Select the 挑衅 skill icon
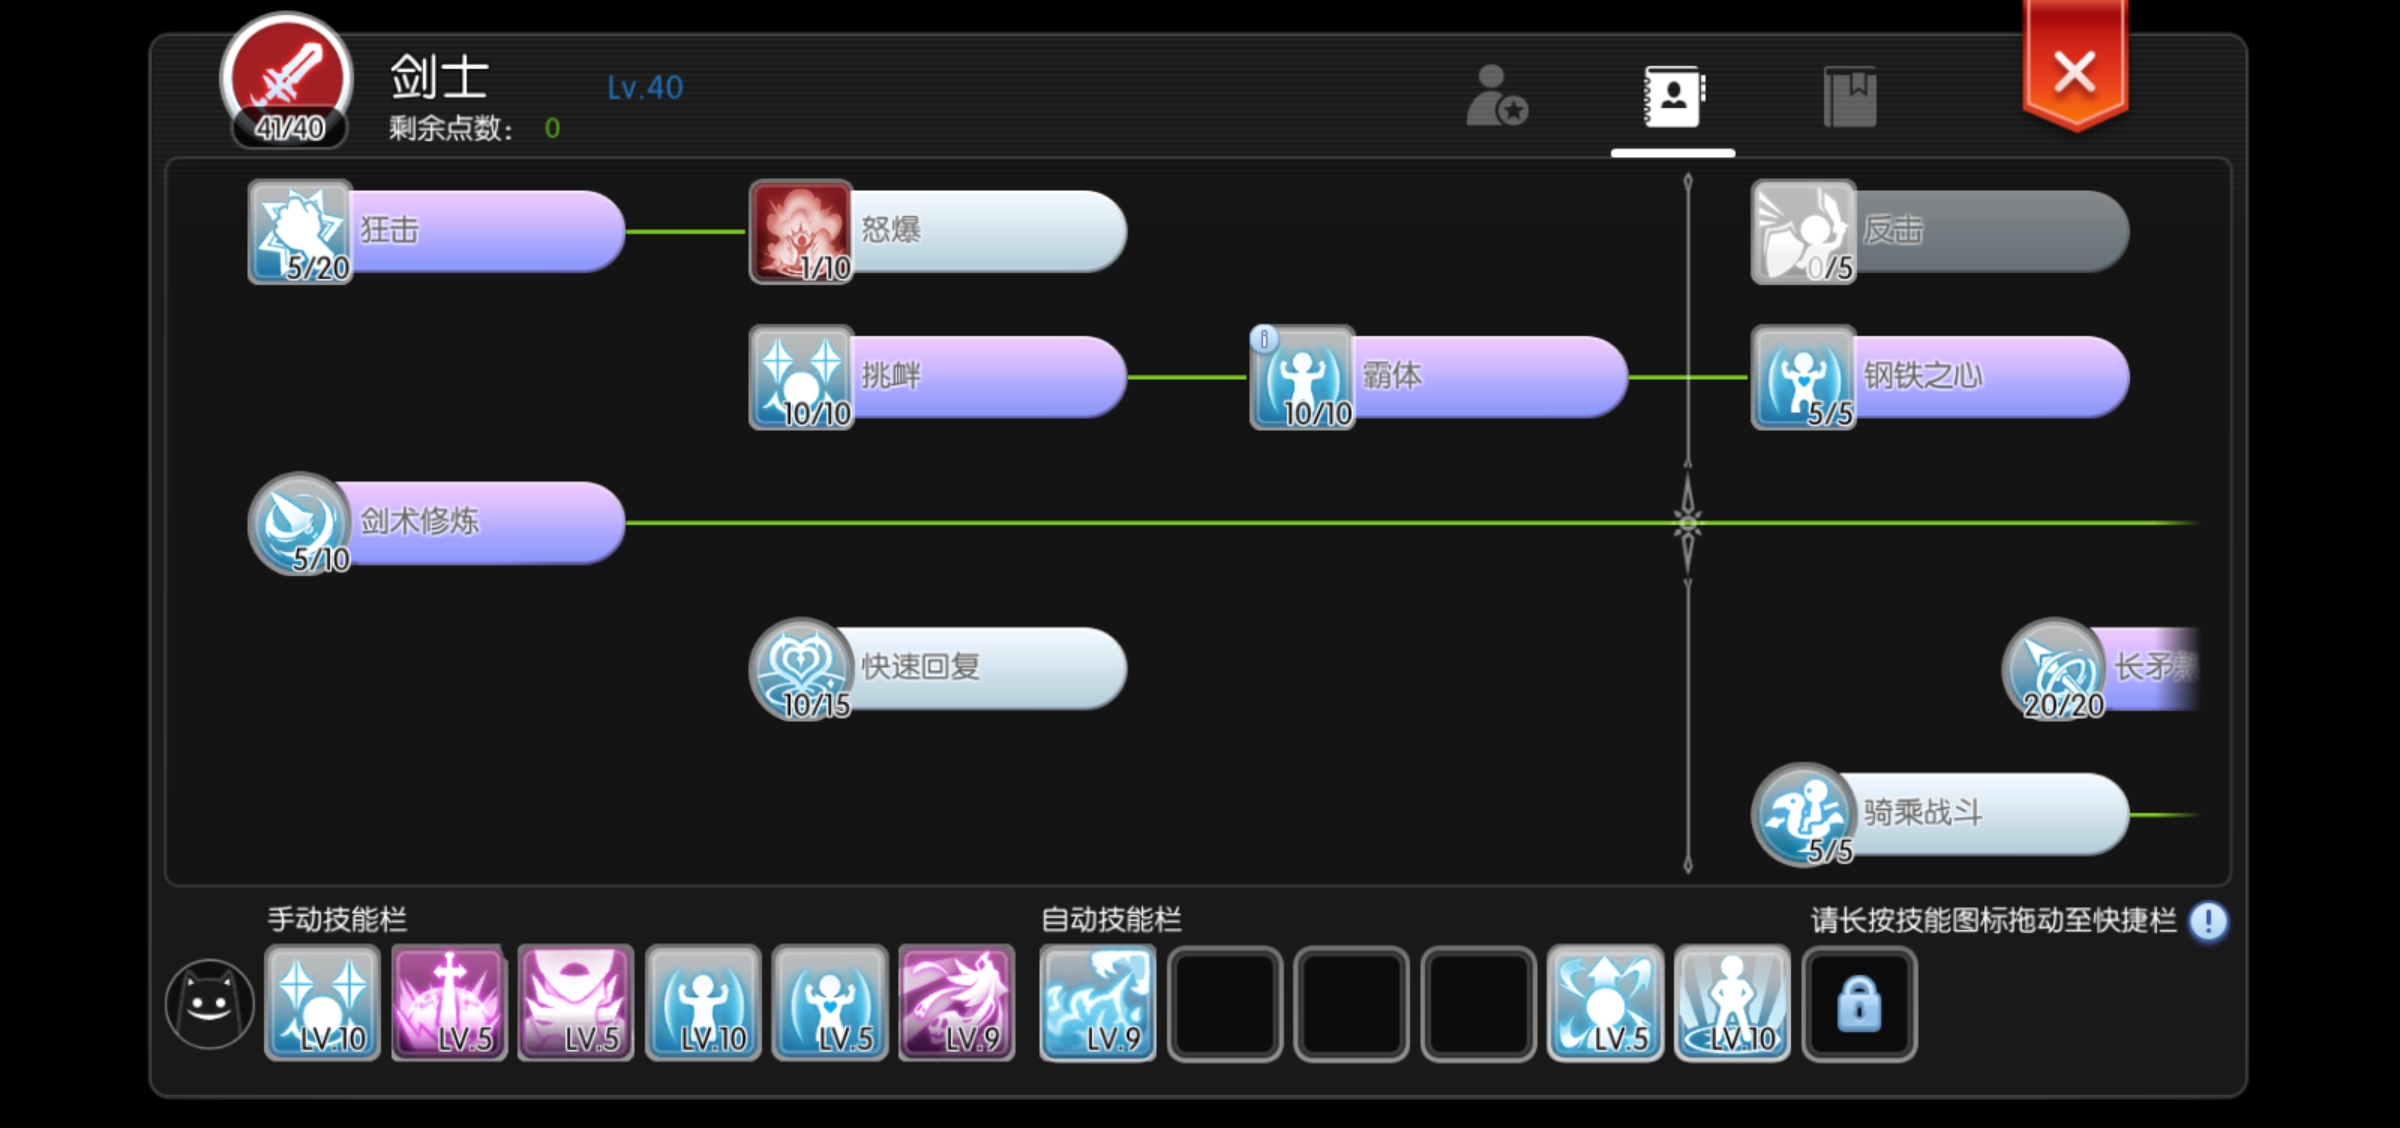This screenshot has height=1128, width=2400. [801, 378]
